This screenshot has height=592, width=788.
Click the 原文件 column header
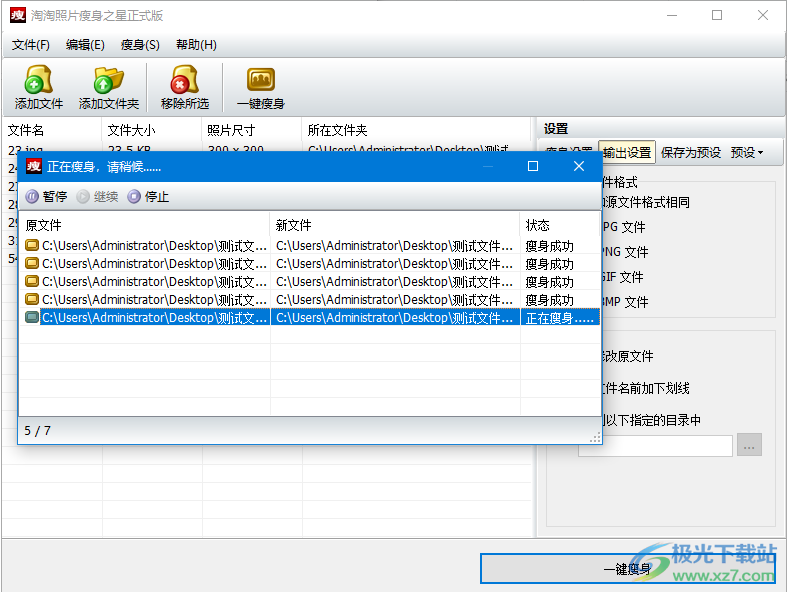click(x=144, y=225)
